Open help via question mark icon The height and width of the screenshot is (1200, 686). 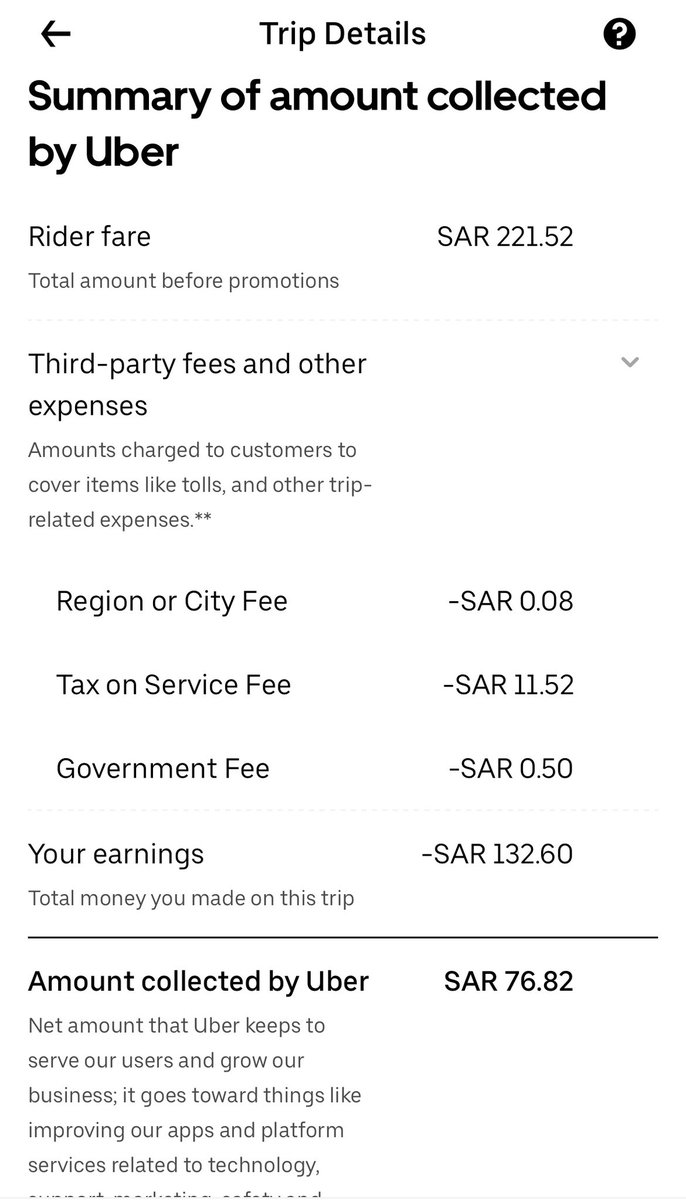[620, 35]
